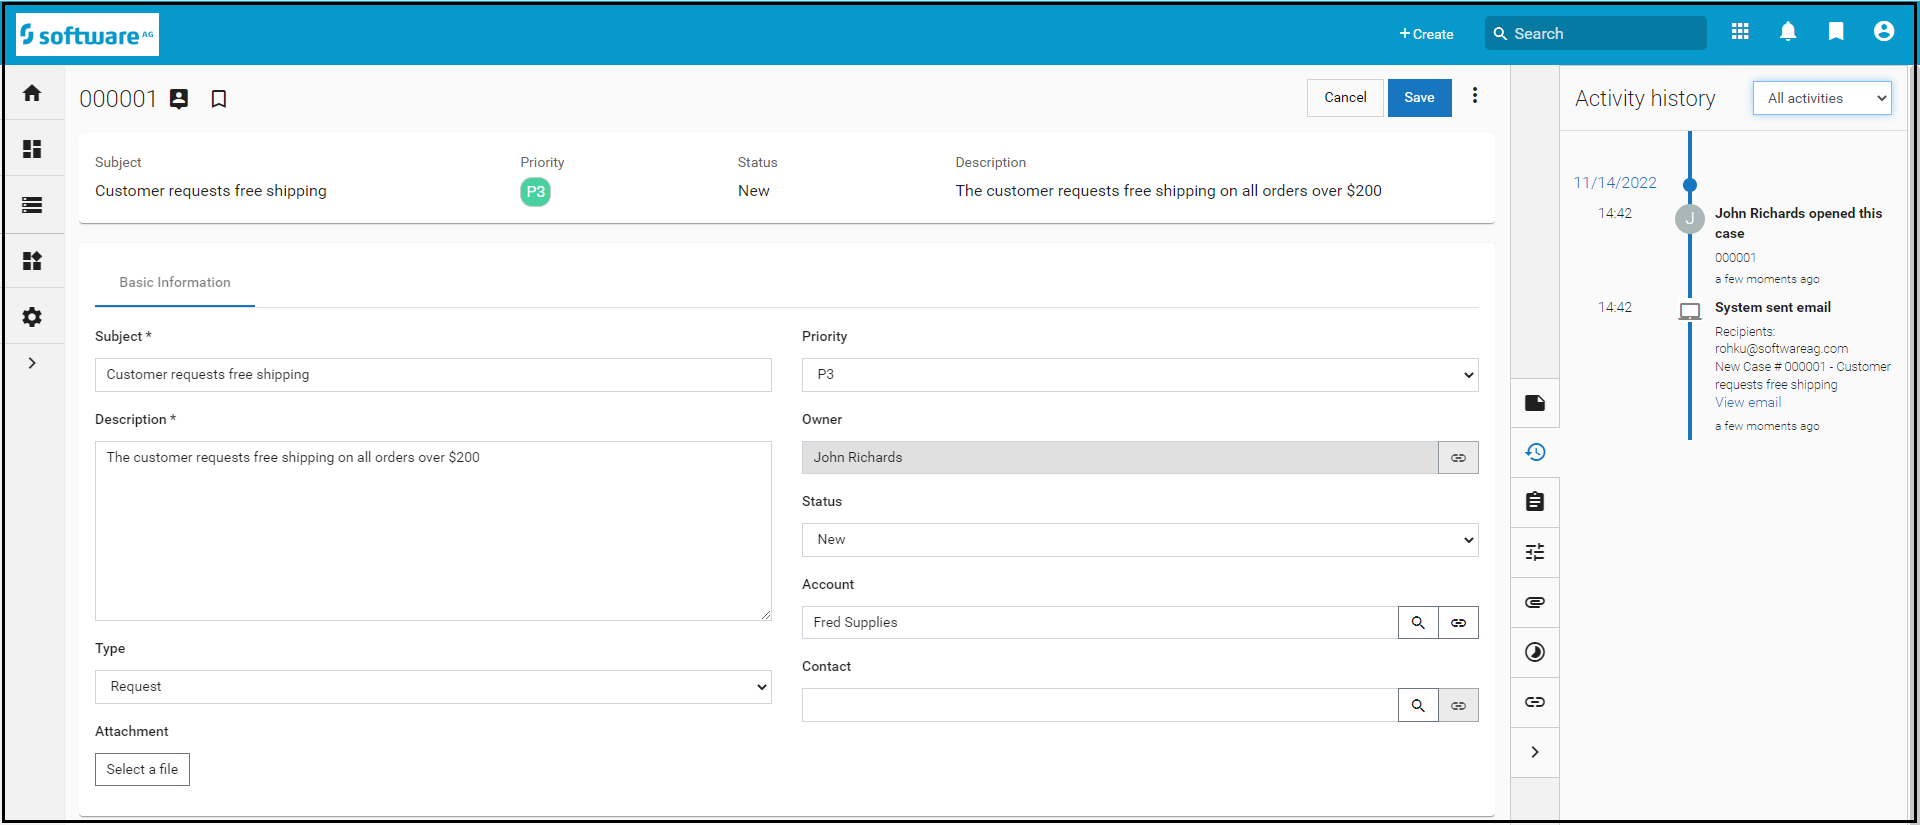Image resolution: width=1920 pixels, height=825 pixels.
Task: Collapse the right panel chevron
Action: pyautogui.click(x=1535, y=752)
